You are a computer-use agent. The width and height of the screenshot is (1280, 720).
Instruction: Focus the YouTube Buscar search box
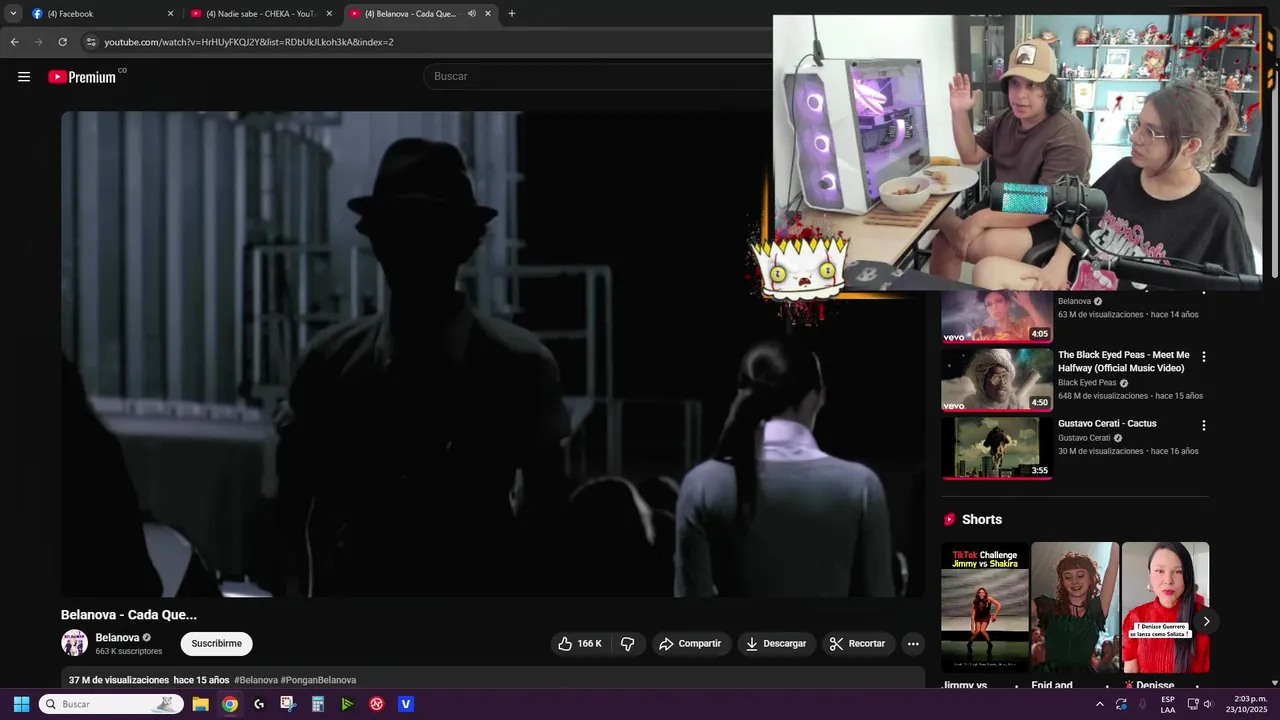[x=600, y=76]
